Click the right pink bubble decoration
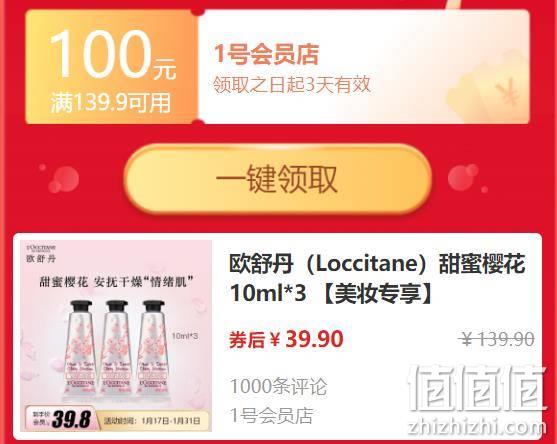557x444 pixels. (x=466, y=178)
